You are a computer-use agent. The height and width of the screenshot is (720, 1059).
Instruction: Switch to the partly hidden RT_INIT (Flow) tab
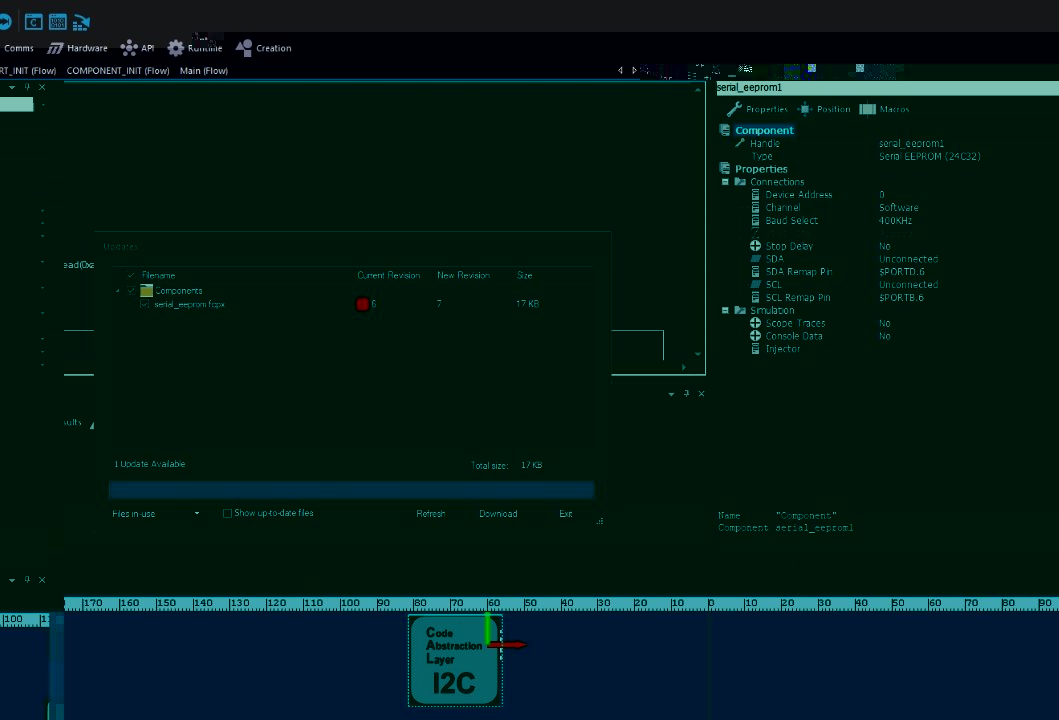click(28, 70)
